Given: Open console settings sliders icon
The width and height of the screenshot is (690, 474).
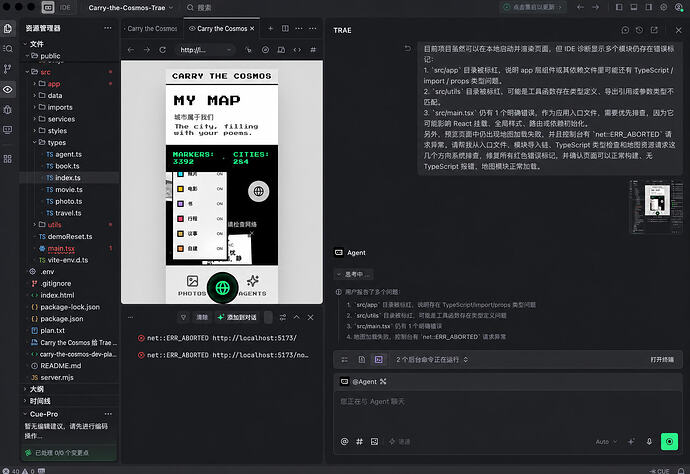Looking at the screenshot, I should pos(283,317).
